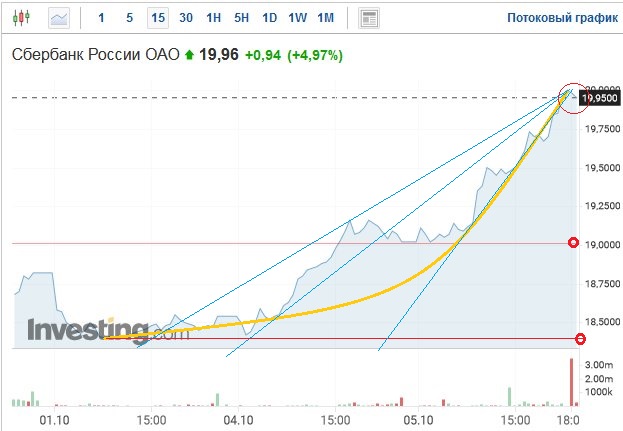Select the area line chart type
The width and height of the screenshot is (623, 431).
[x=59, y=18]
